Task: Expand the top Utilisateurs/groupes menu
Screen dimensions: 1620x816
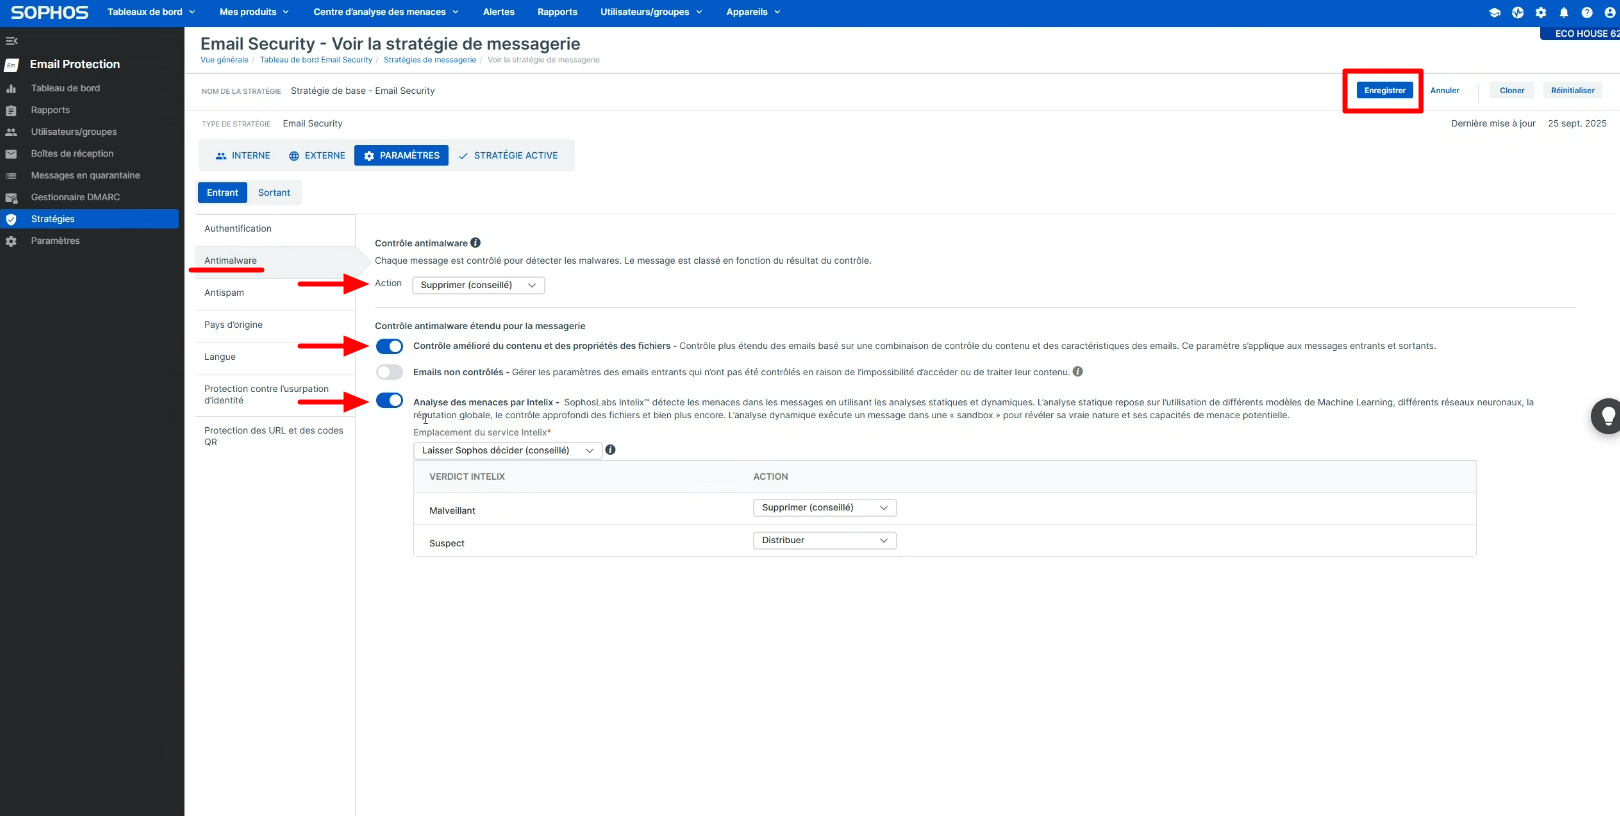Action: click(x=651, y=12)
